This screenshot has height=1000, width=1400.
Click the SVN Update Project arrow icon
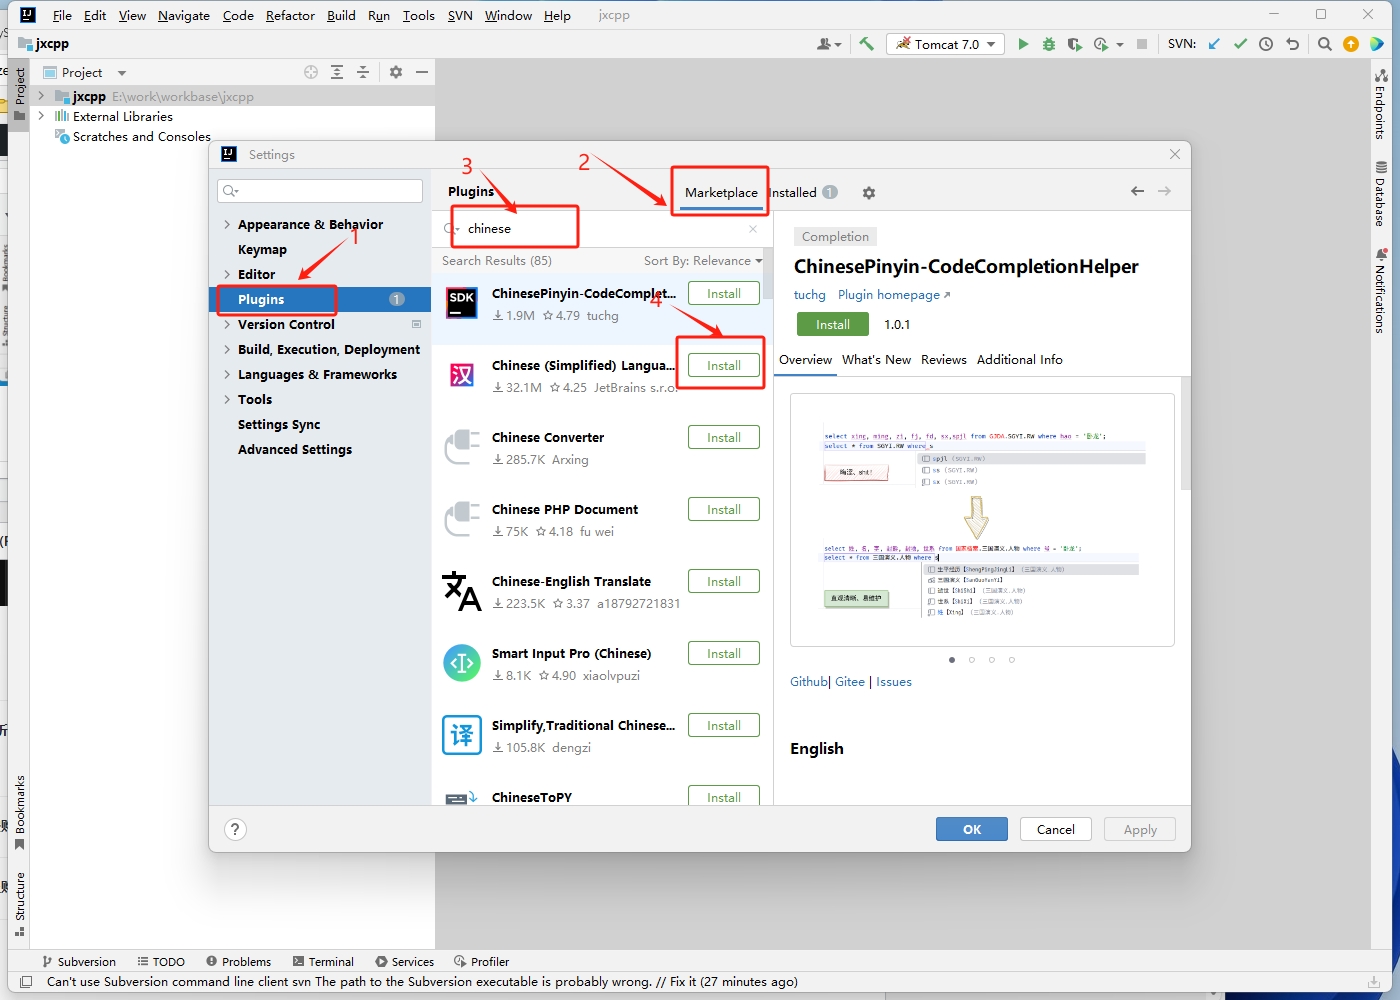click(x=1214, y=44)
